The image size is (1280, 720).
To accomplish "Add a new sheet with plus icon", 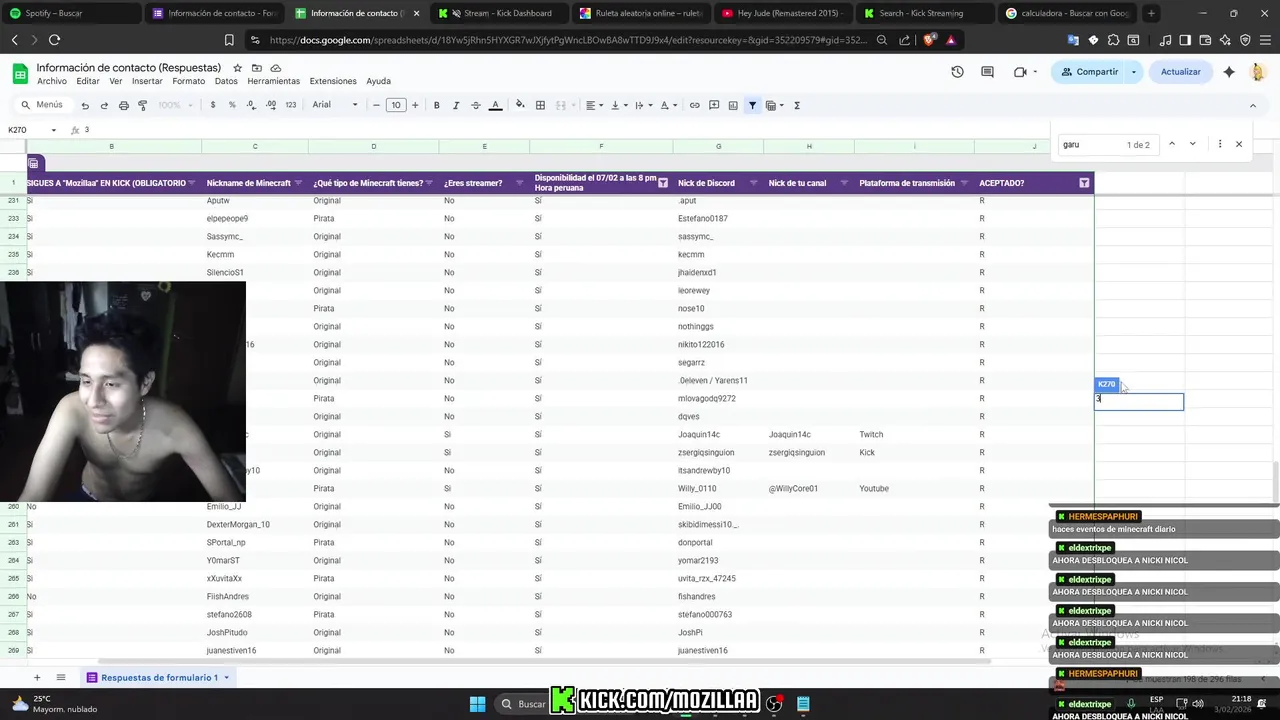I will (39, 677).
